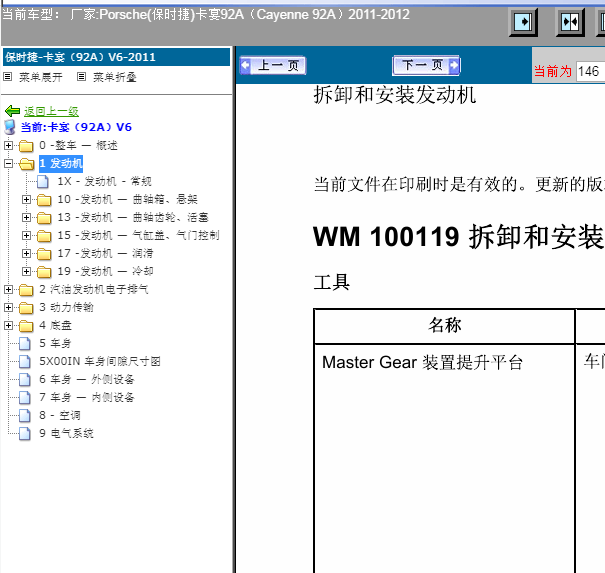Click the inward-arrows panel toolbar icon

coord(570,22)
